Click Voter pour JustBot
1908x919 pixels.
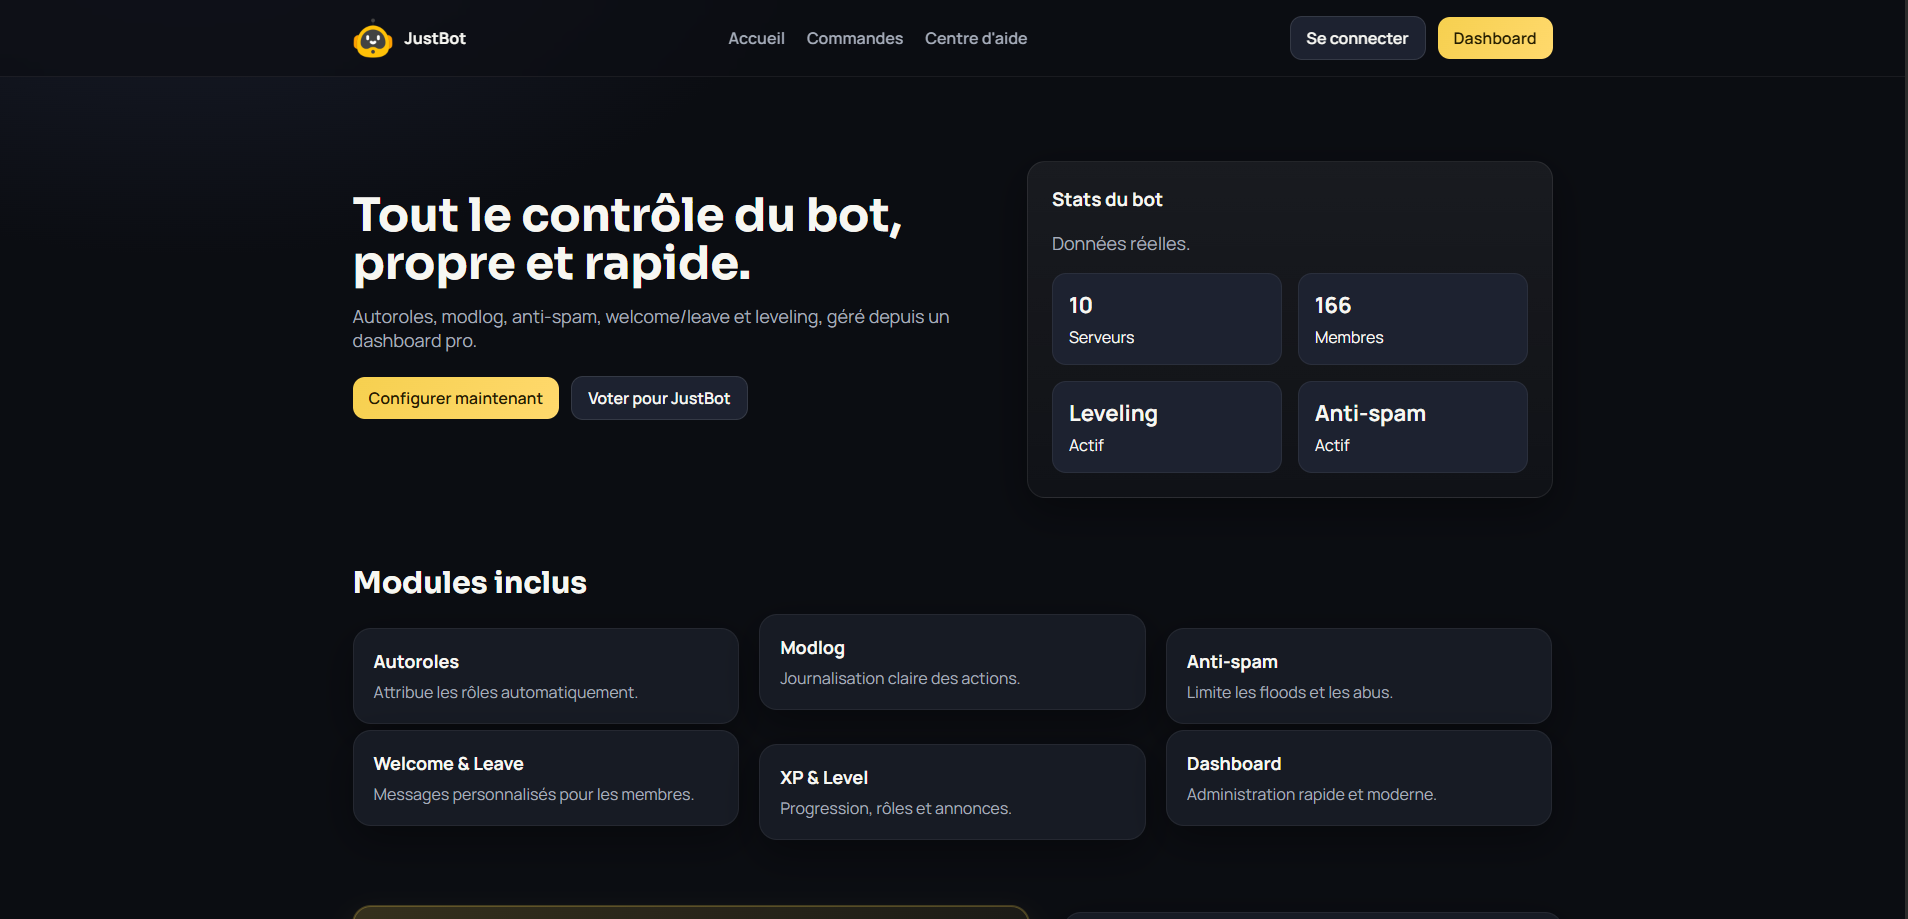pyautogui.click(x=658, y=397)
